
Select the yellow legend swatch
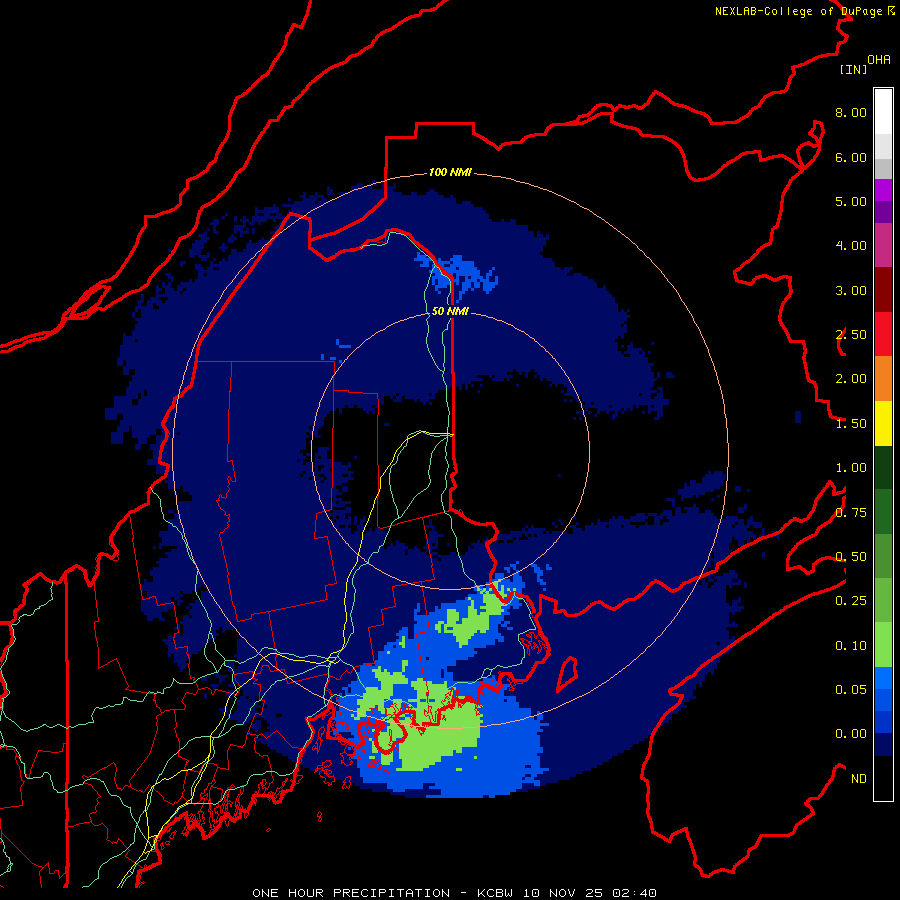[x=883, y=423]
